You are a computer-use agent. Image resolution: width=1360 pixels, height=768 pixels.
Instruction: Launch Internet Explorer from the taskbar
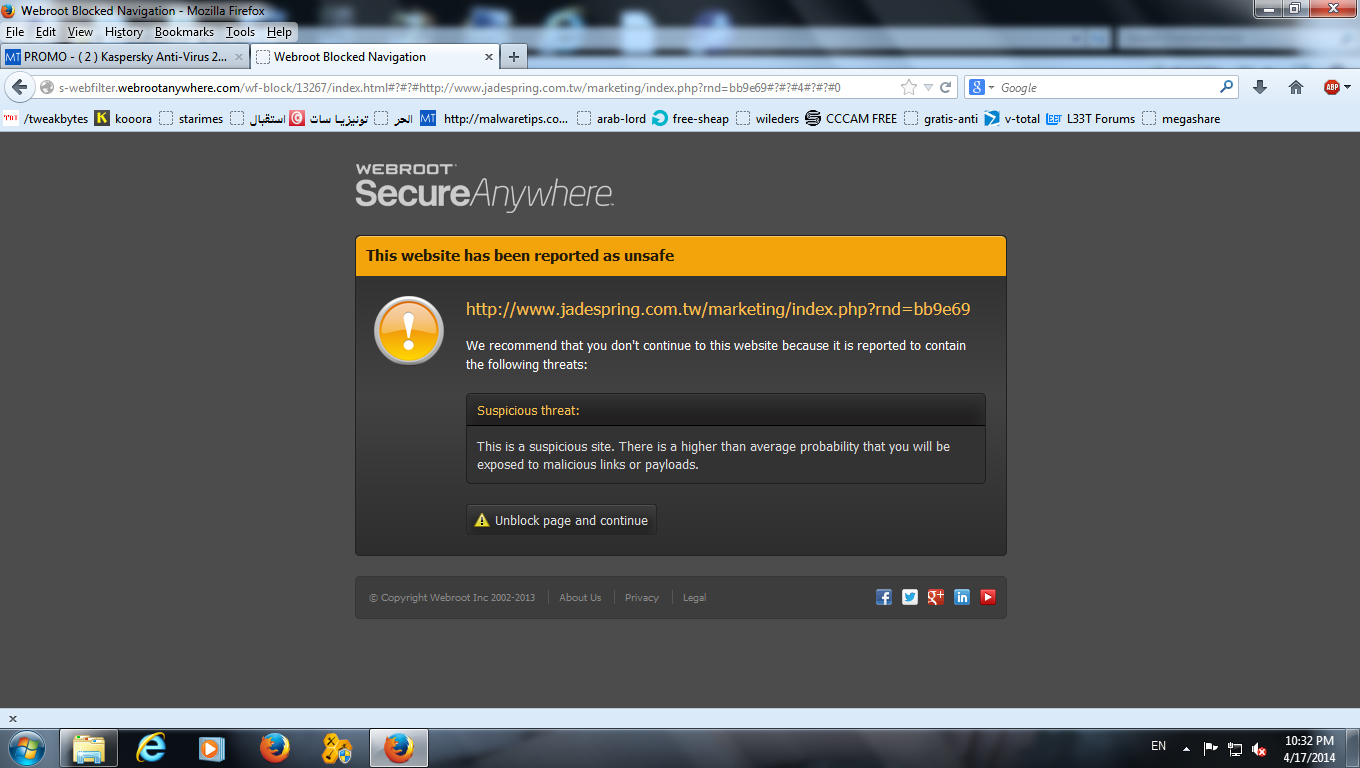tap(151, 748)
